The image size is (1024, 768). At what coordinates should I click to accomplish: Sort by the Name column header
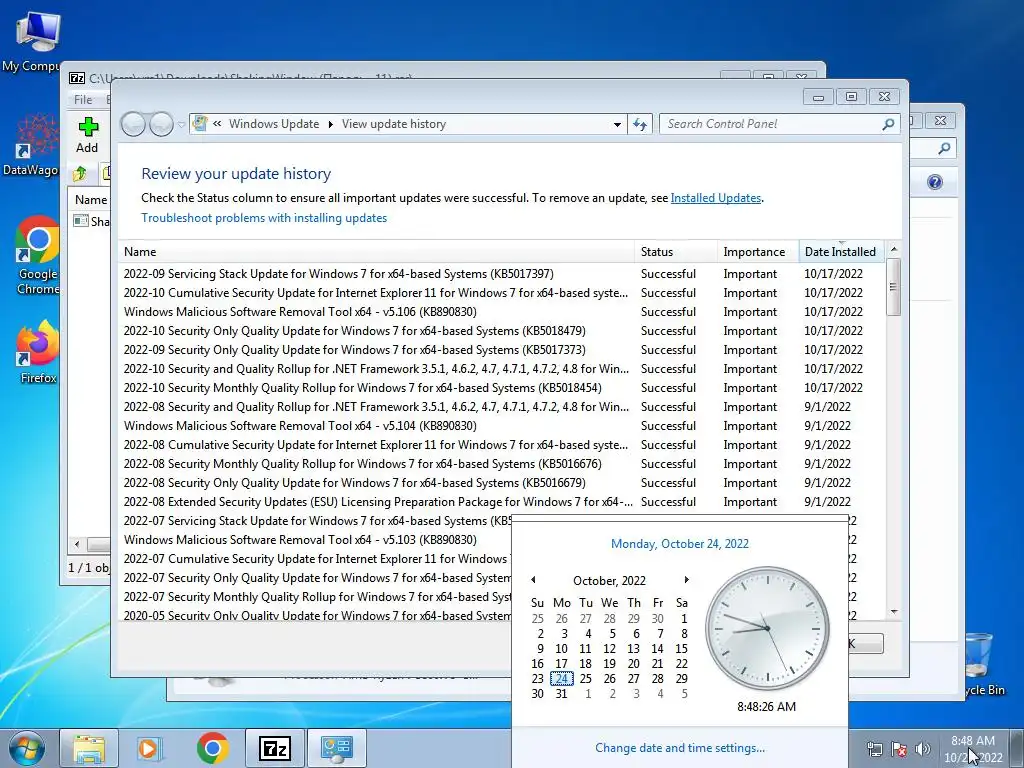coord(377,251)
